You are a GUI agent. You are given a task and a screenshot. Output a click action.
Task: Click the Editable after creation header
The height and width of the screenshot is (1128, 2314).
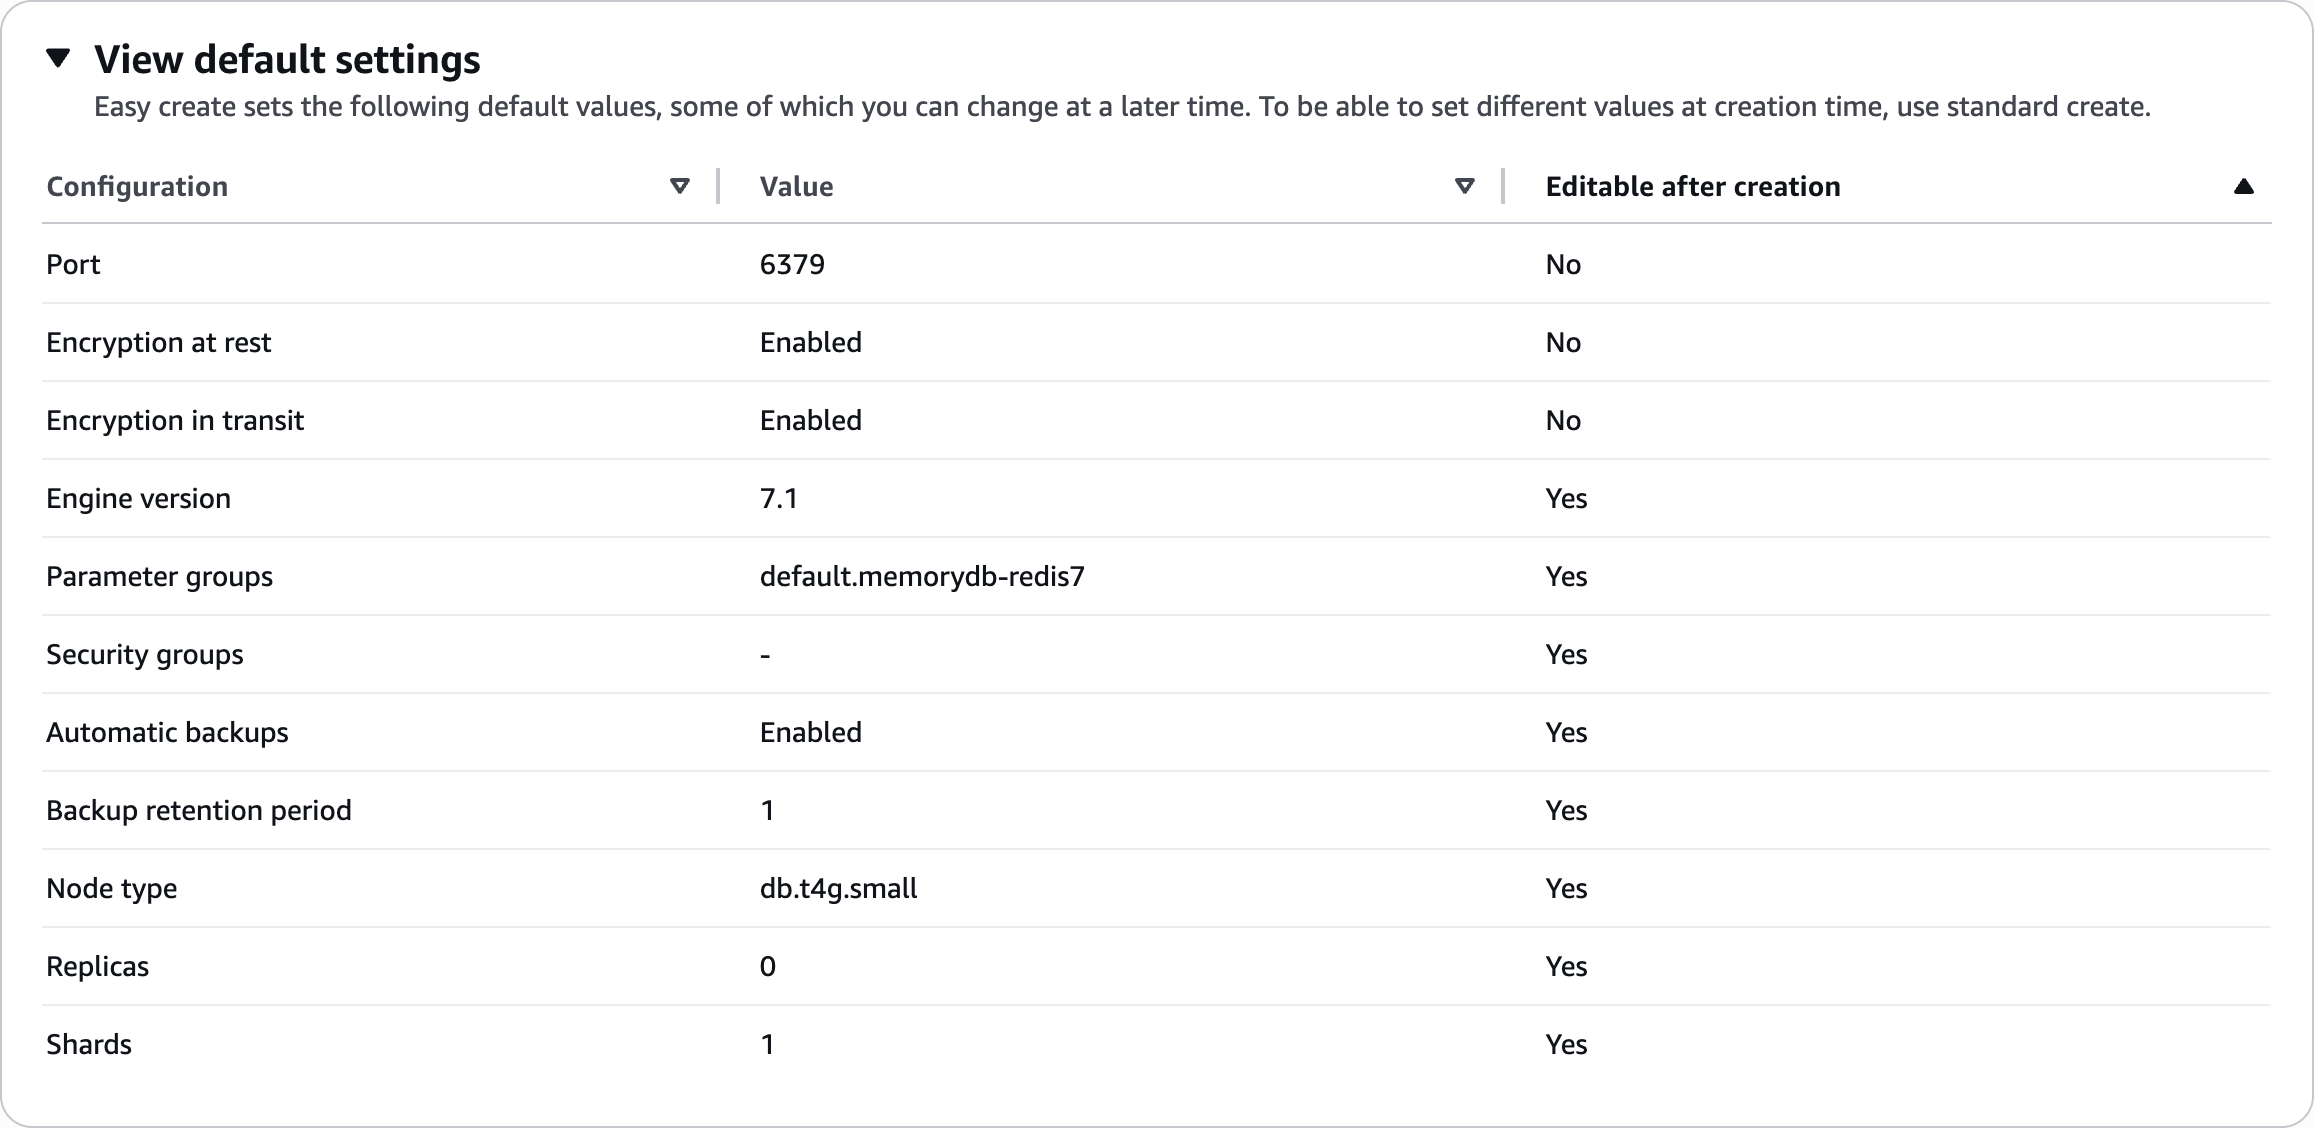pyautogui.click(x=1692, y=186)
